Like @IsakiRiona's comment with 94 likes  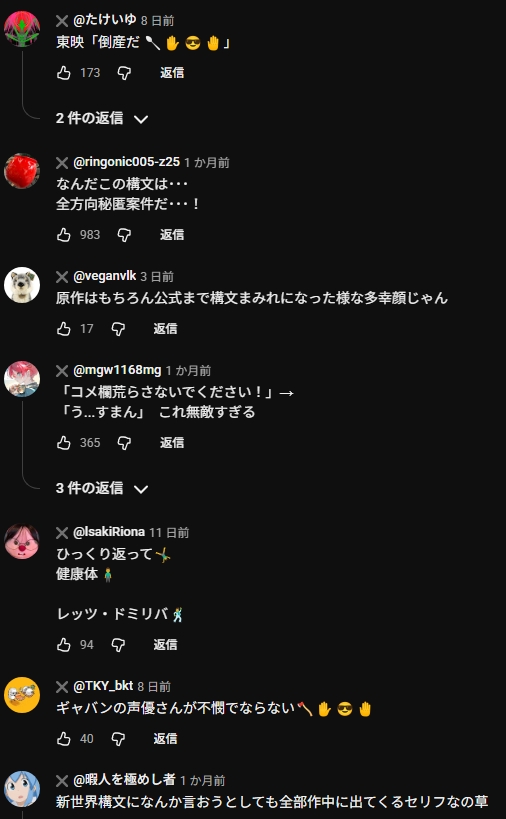tap(64, 645)
